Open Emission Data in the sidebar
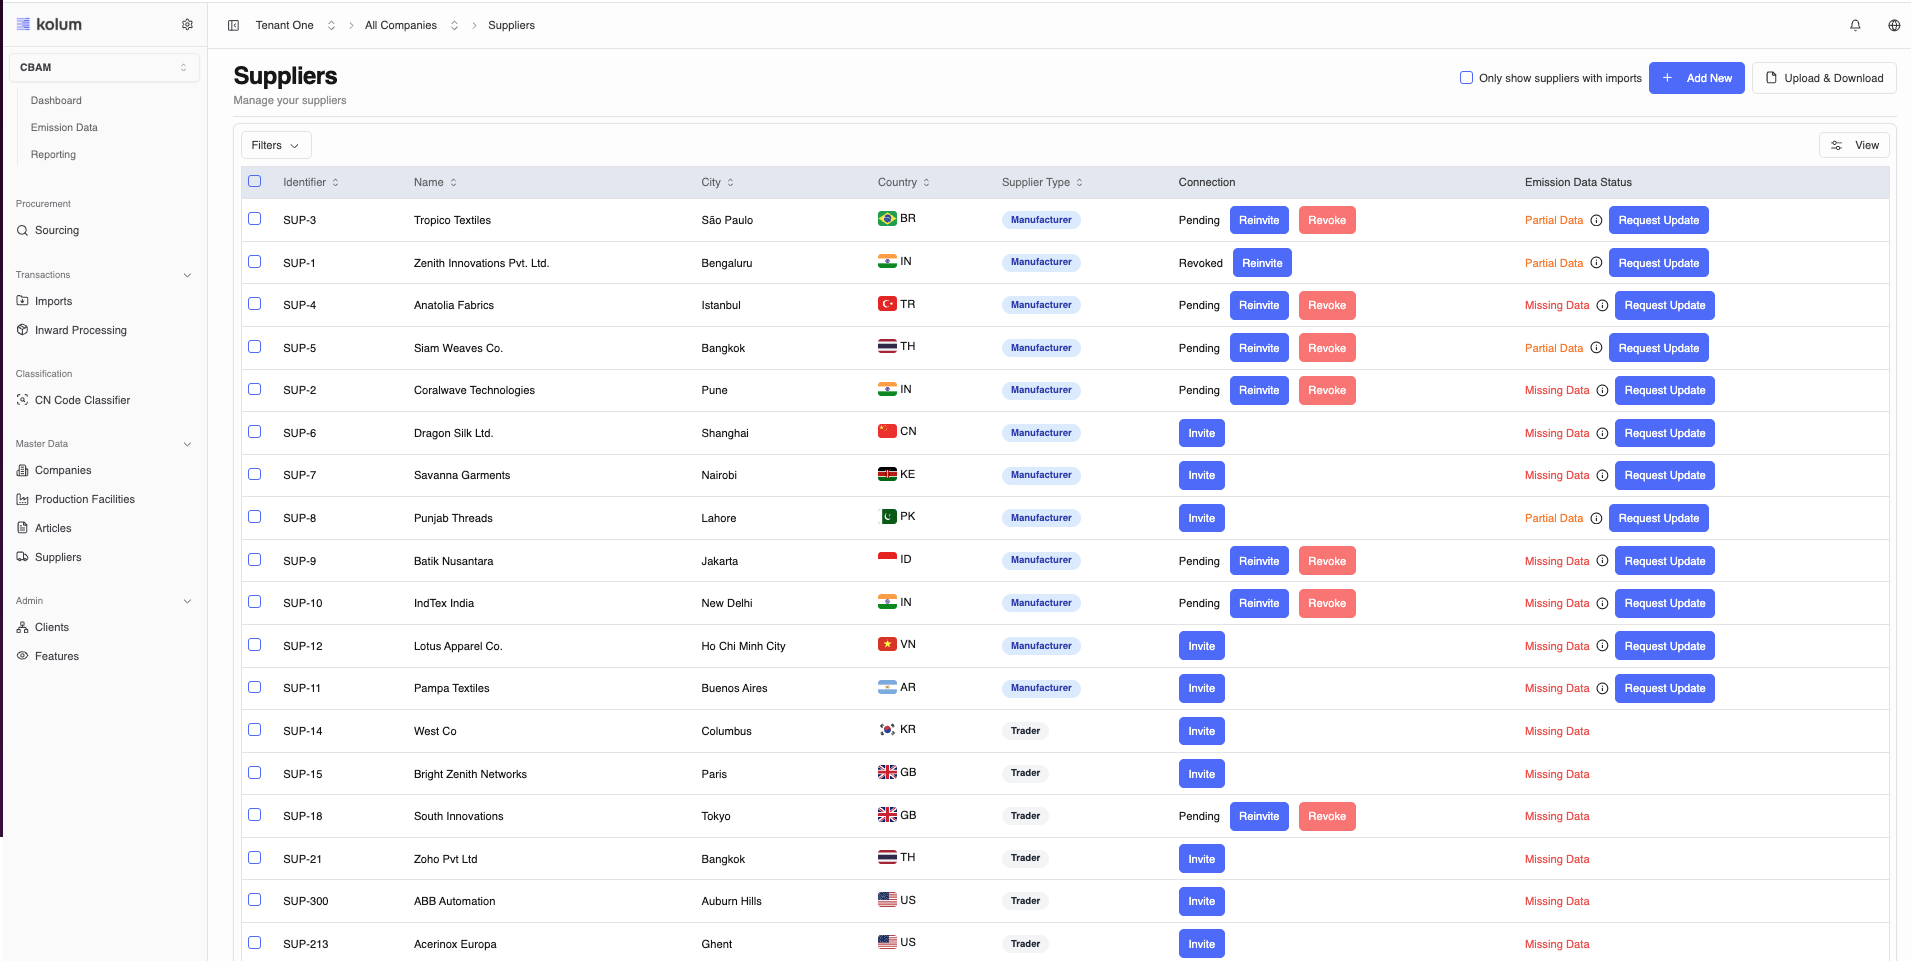 (64, 128)
